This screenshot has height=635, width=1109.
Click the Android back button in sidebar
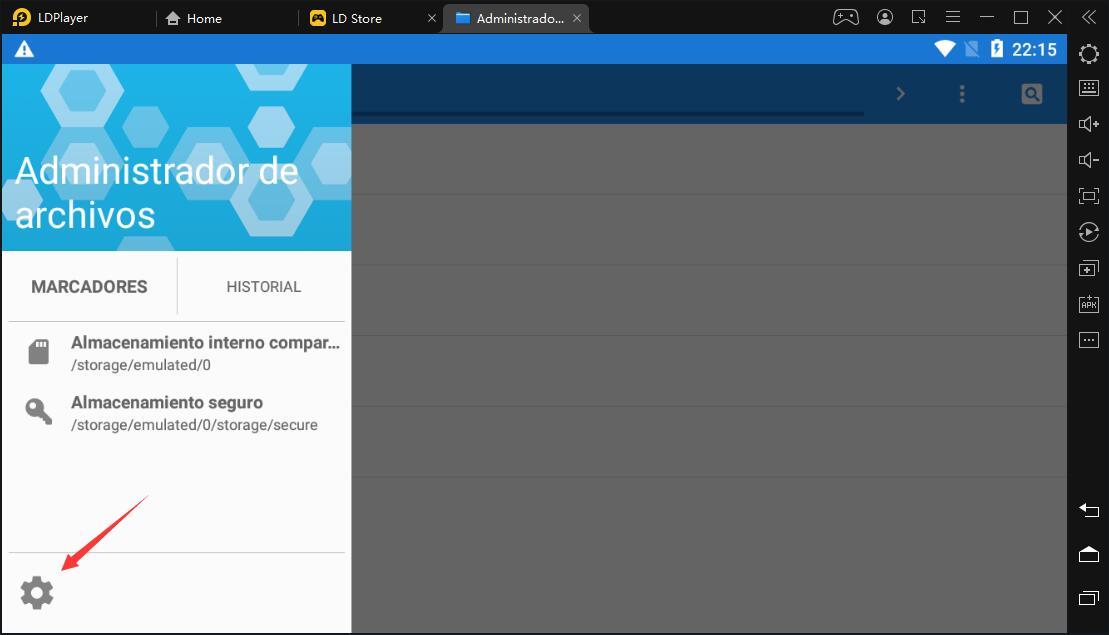tap(1089, 510)
